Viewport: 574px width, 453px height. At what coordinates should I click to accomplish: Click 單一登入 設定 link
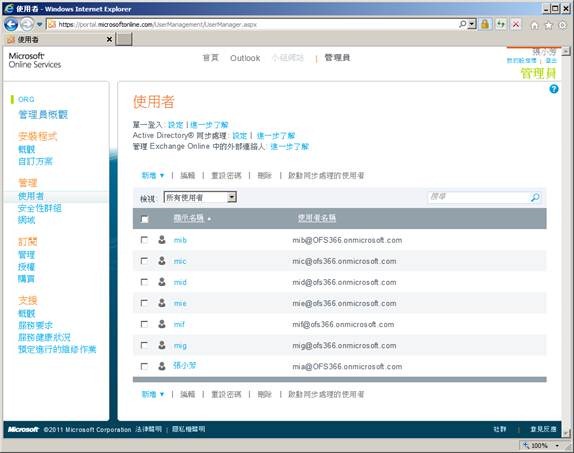[175, 125]
